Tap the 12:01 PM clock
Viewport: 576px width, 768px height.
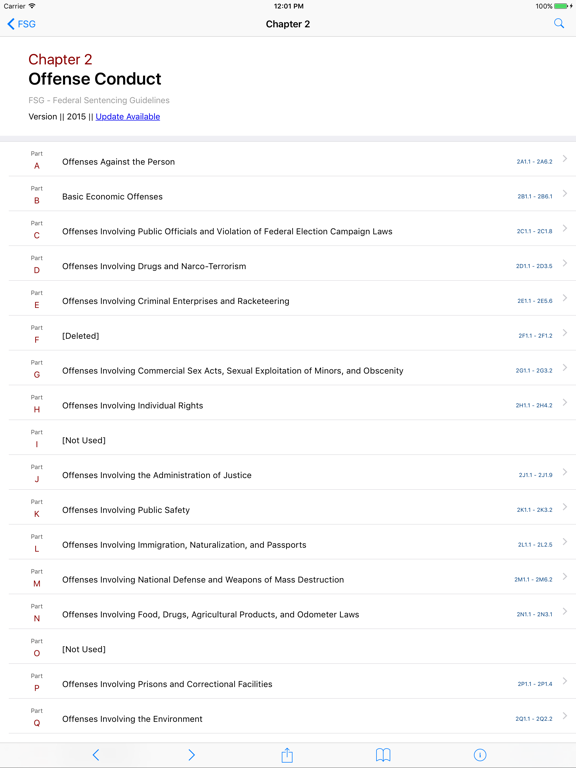click(288, 6)
